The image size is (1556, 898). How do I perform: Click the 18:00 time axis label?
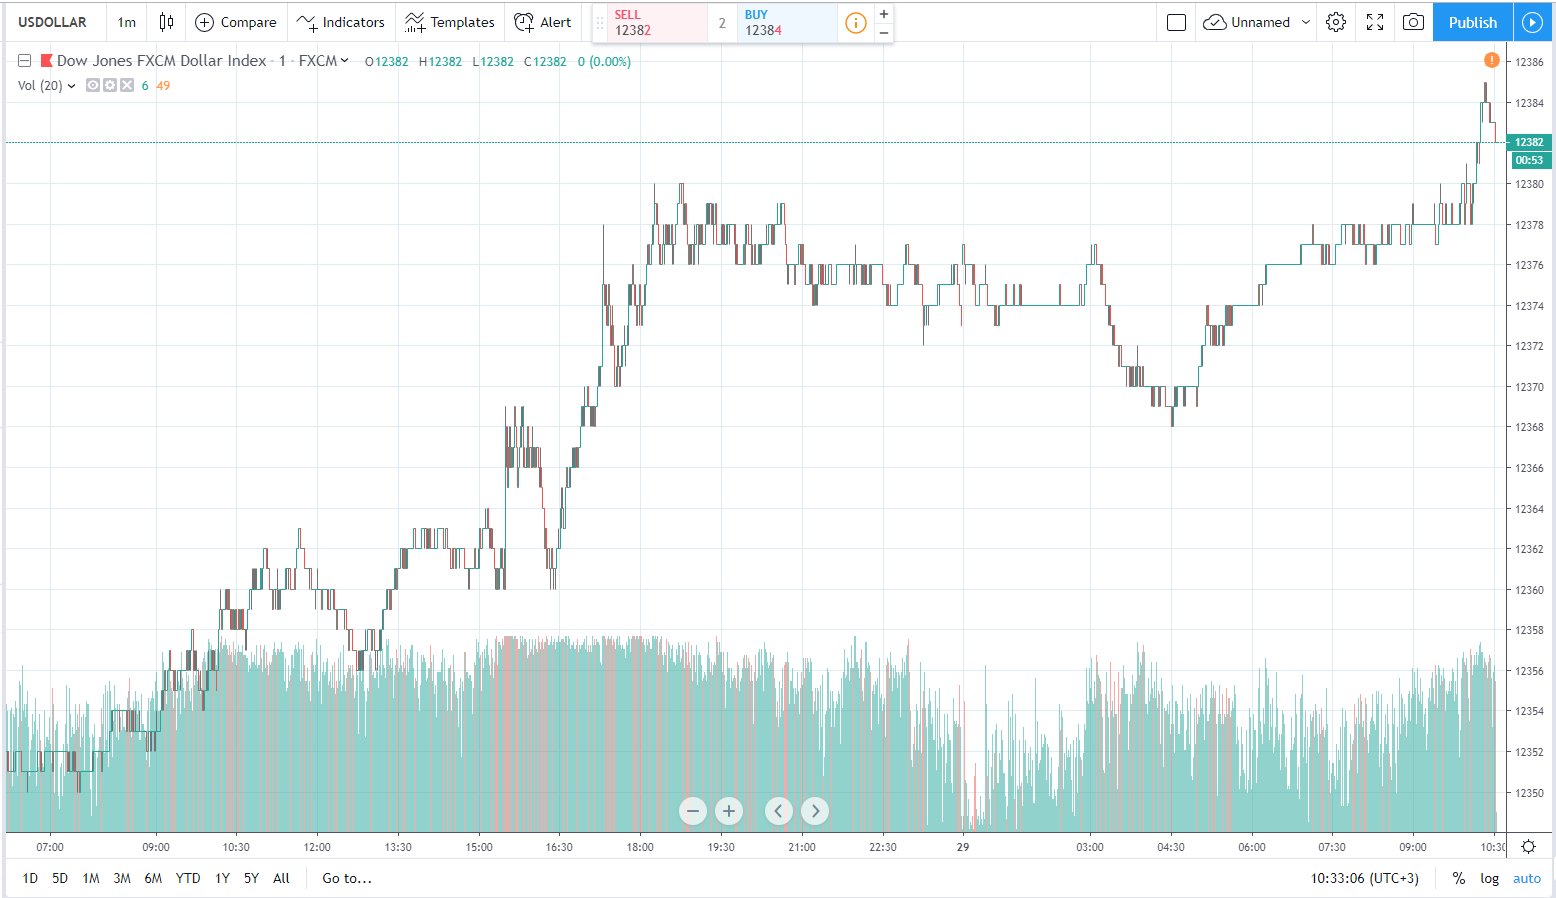(640, 847)
